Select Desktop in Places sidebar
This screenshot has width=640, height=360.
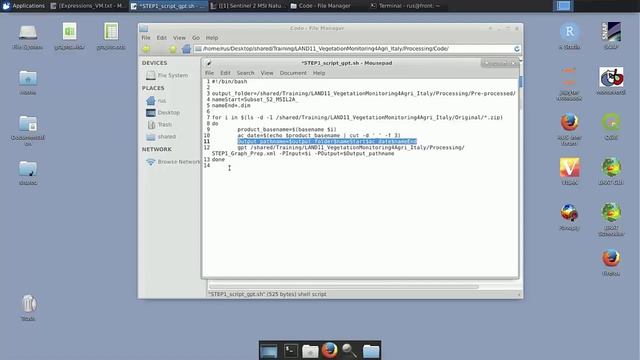(x=163, y=113)
